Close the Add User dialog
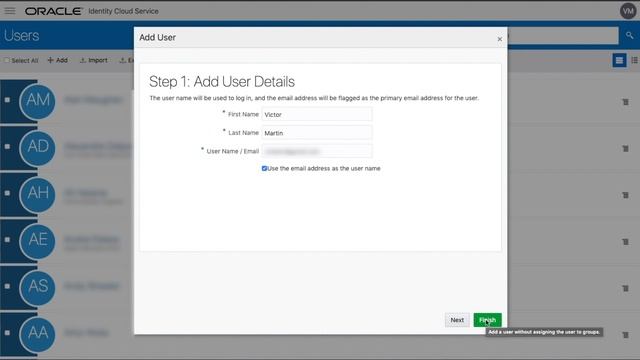Viewport: 640px width, 360px height. [x=500, y=39]
